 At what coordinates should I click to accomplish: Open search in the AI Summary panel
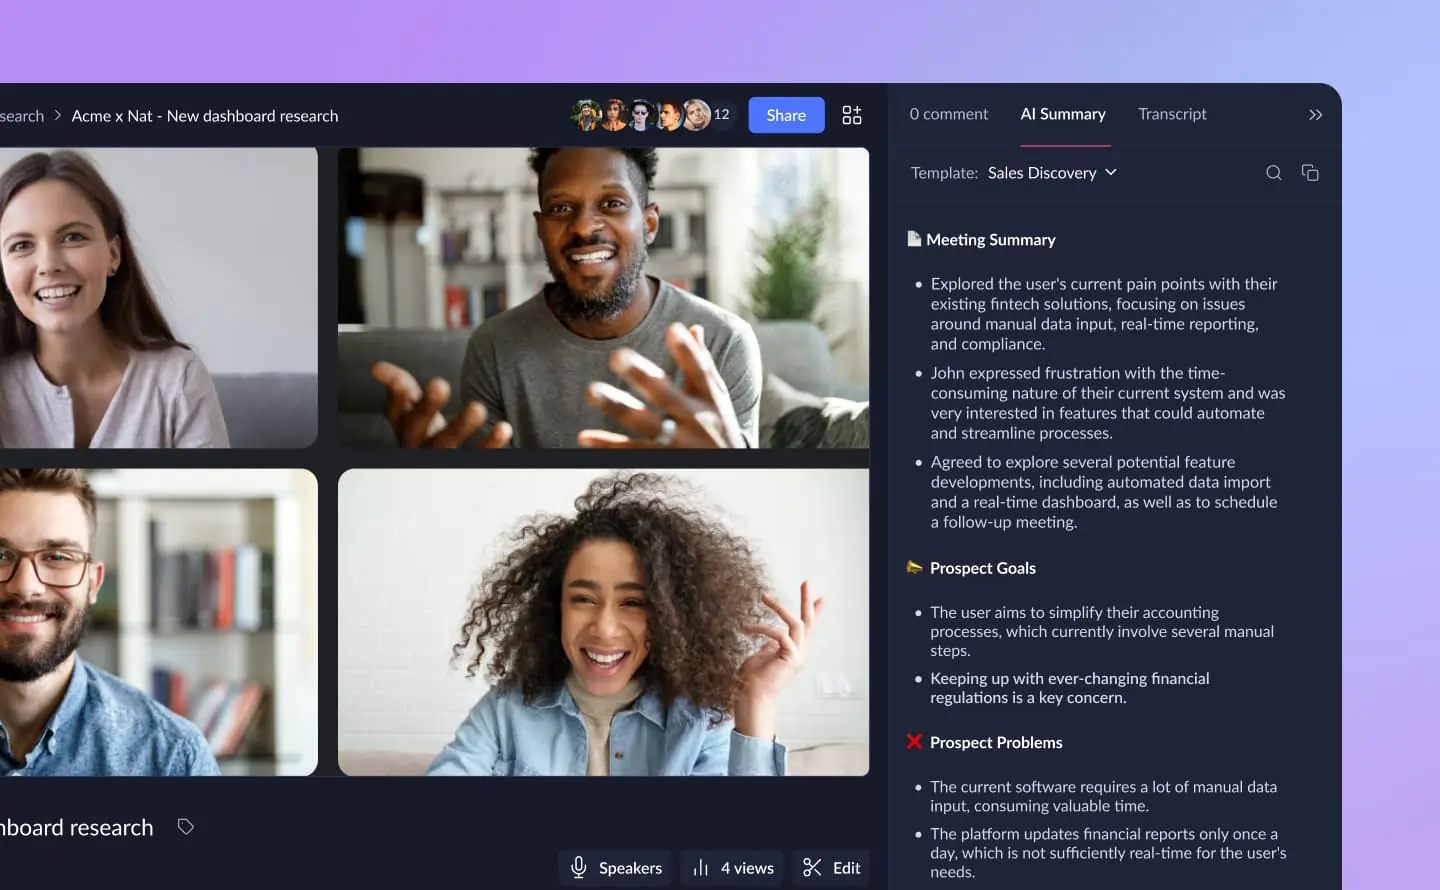pyautogui.click(x=1274, y=172)
